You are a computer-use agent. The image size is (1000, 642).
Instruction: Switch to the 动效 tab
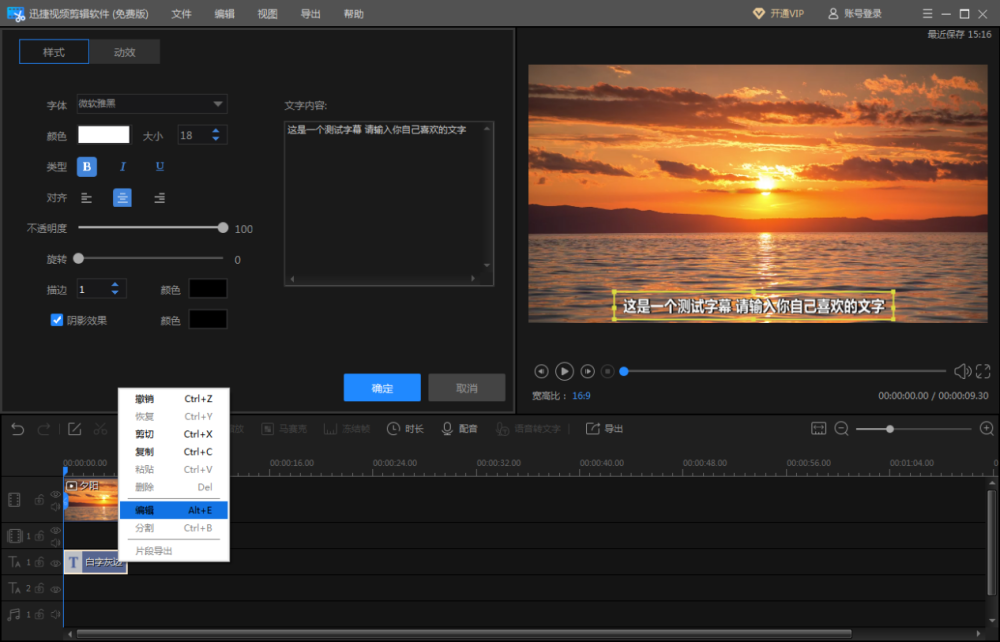click(x=124, y=52)
